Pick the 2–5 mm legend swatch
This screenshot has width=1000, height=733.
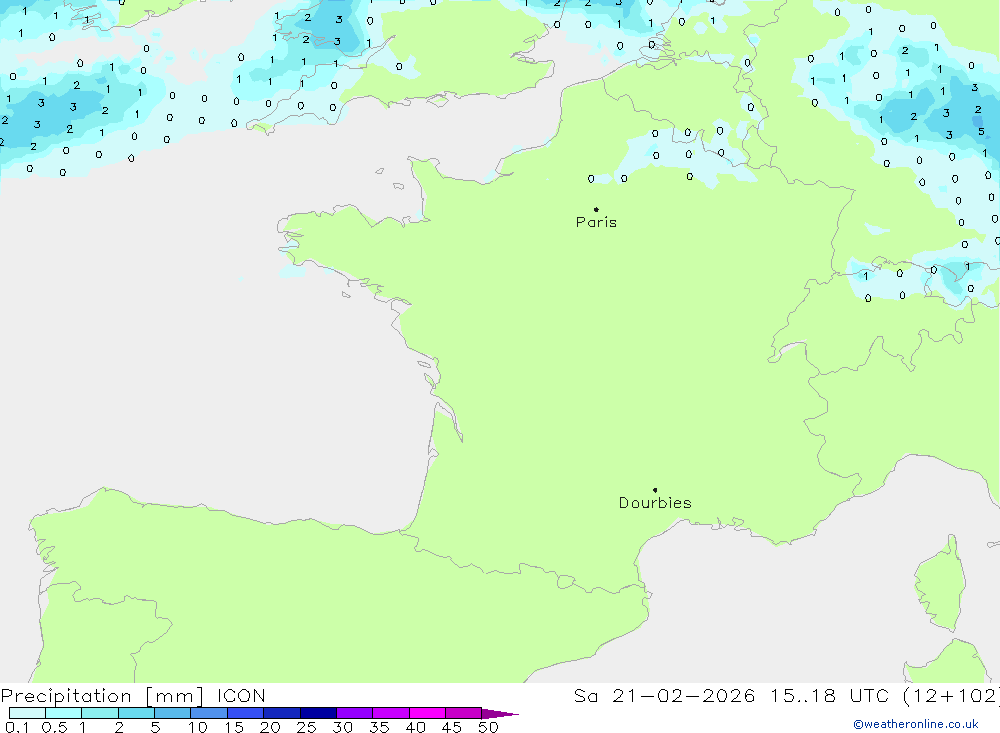click(x=136, y=713)
